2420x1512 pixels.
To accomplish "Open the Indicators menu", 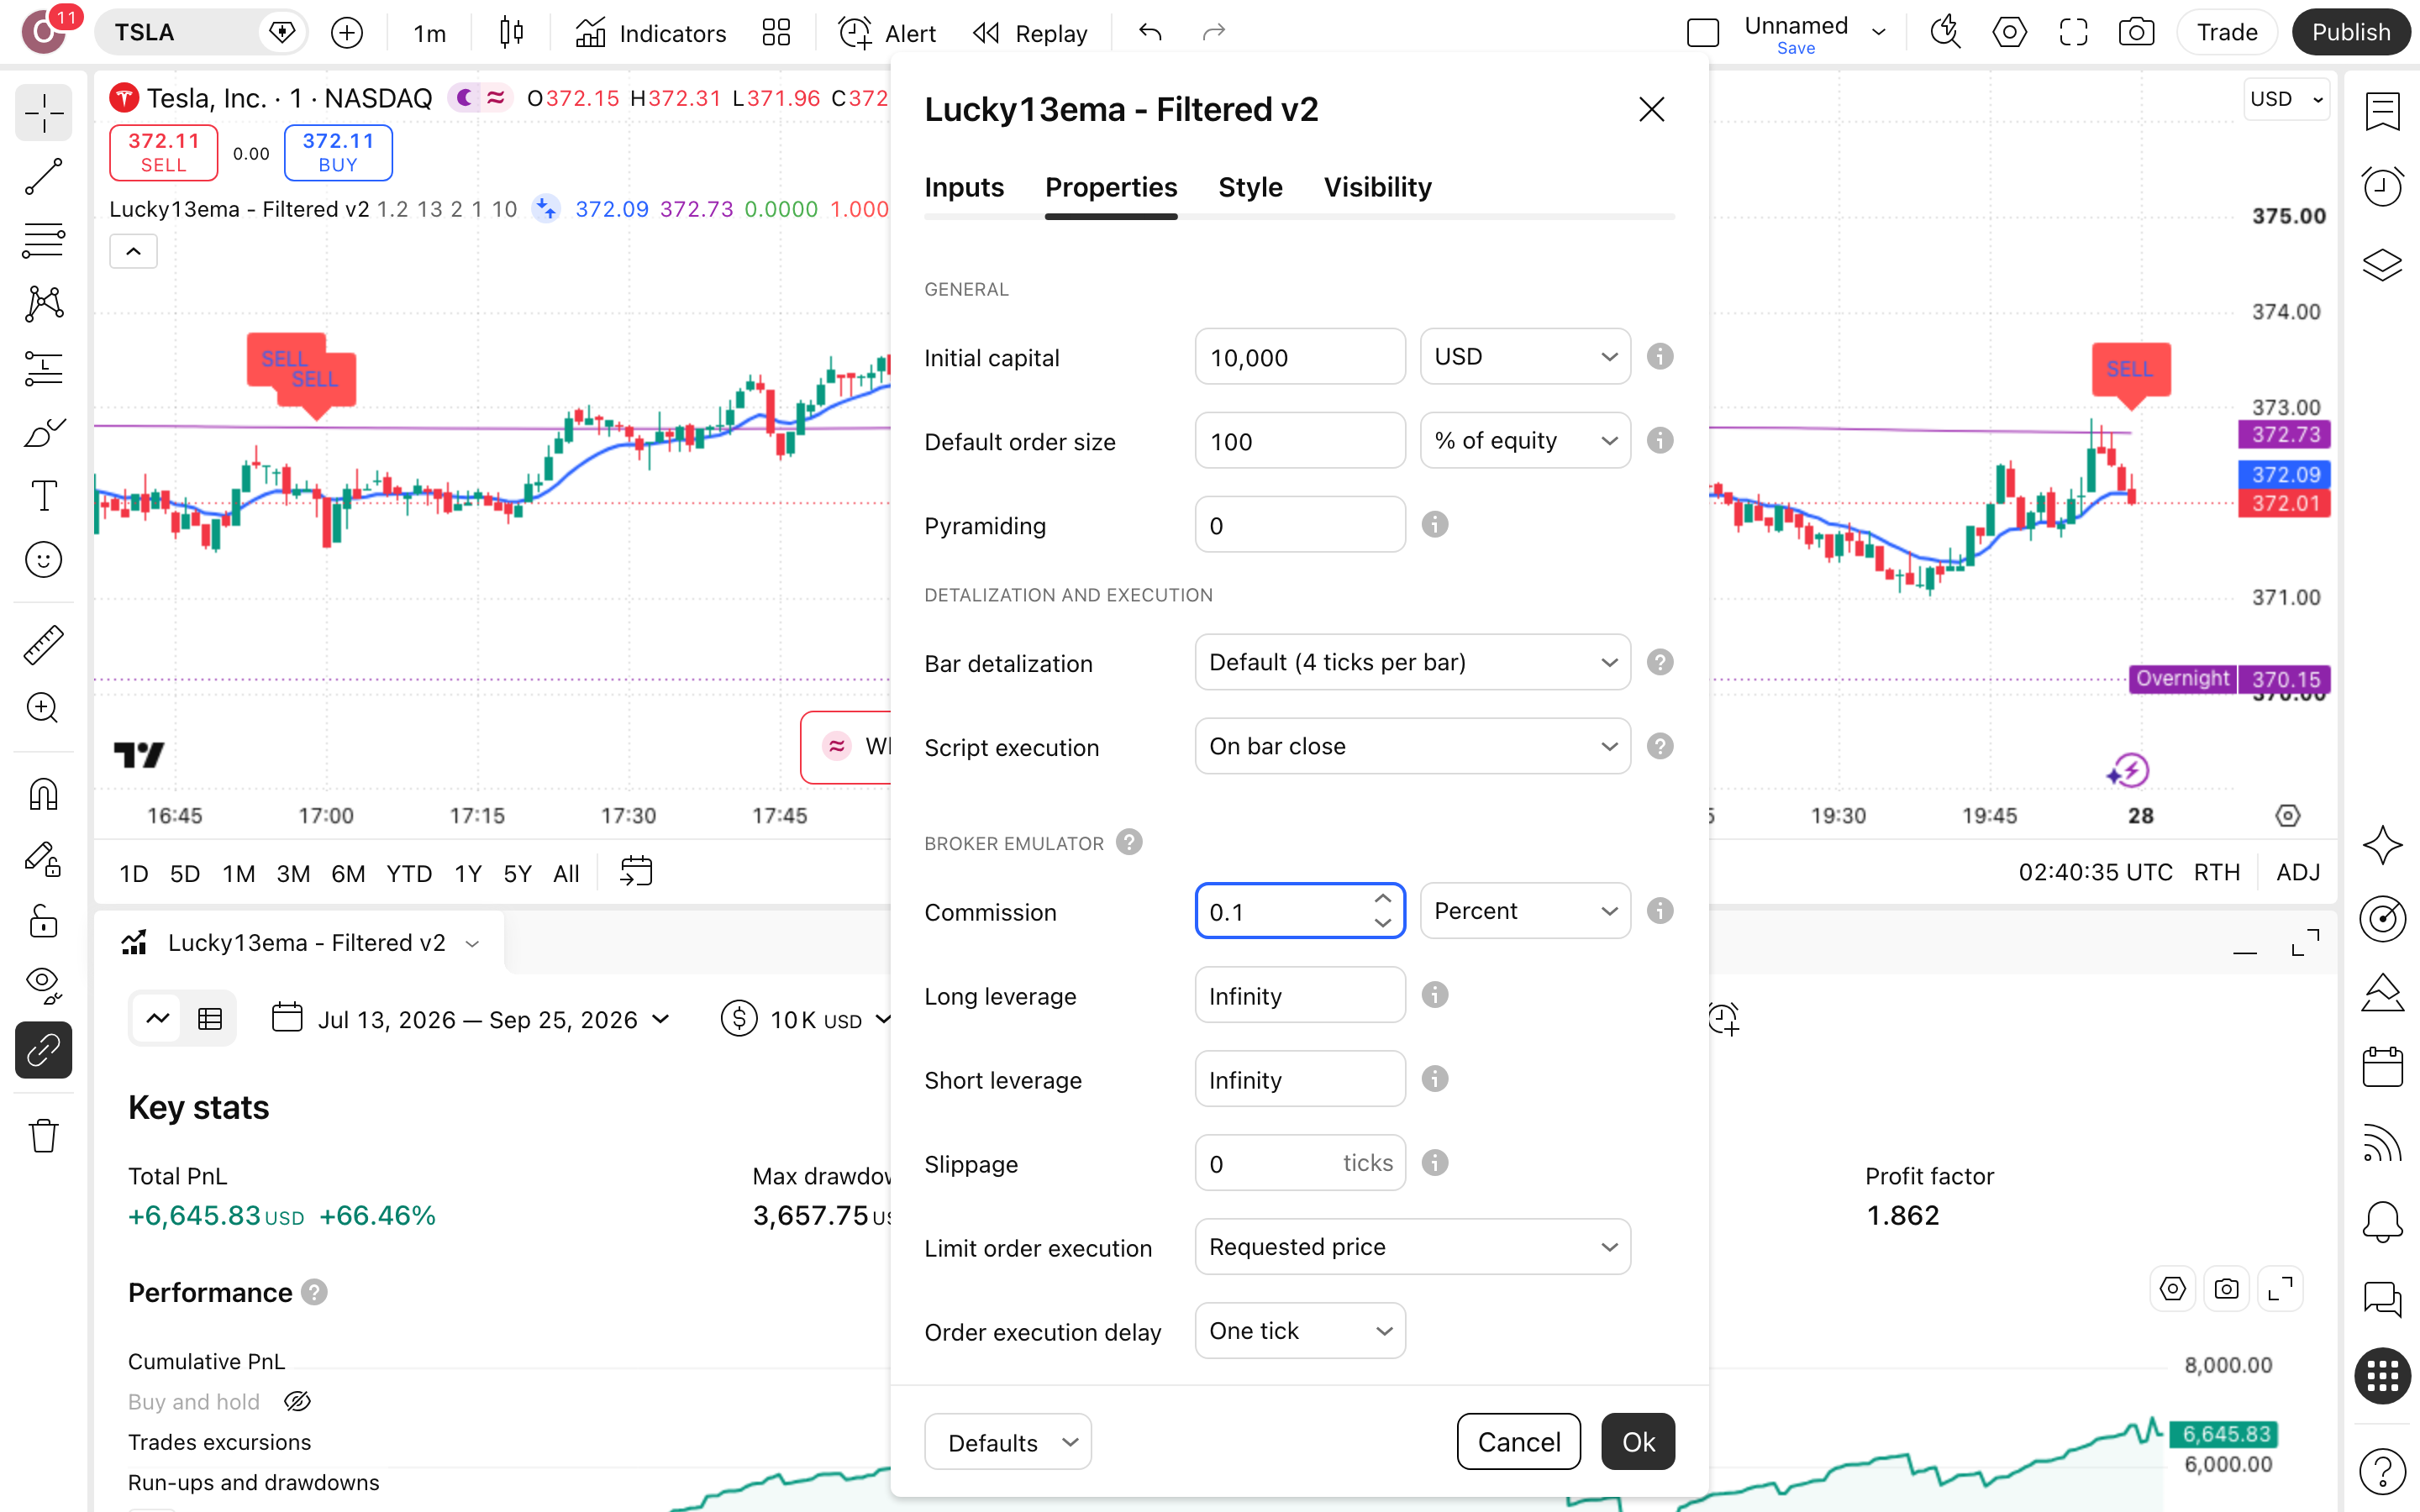I will coord(651,33).
